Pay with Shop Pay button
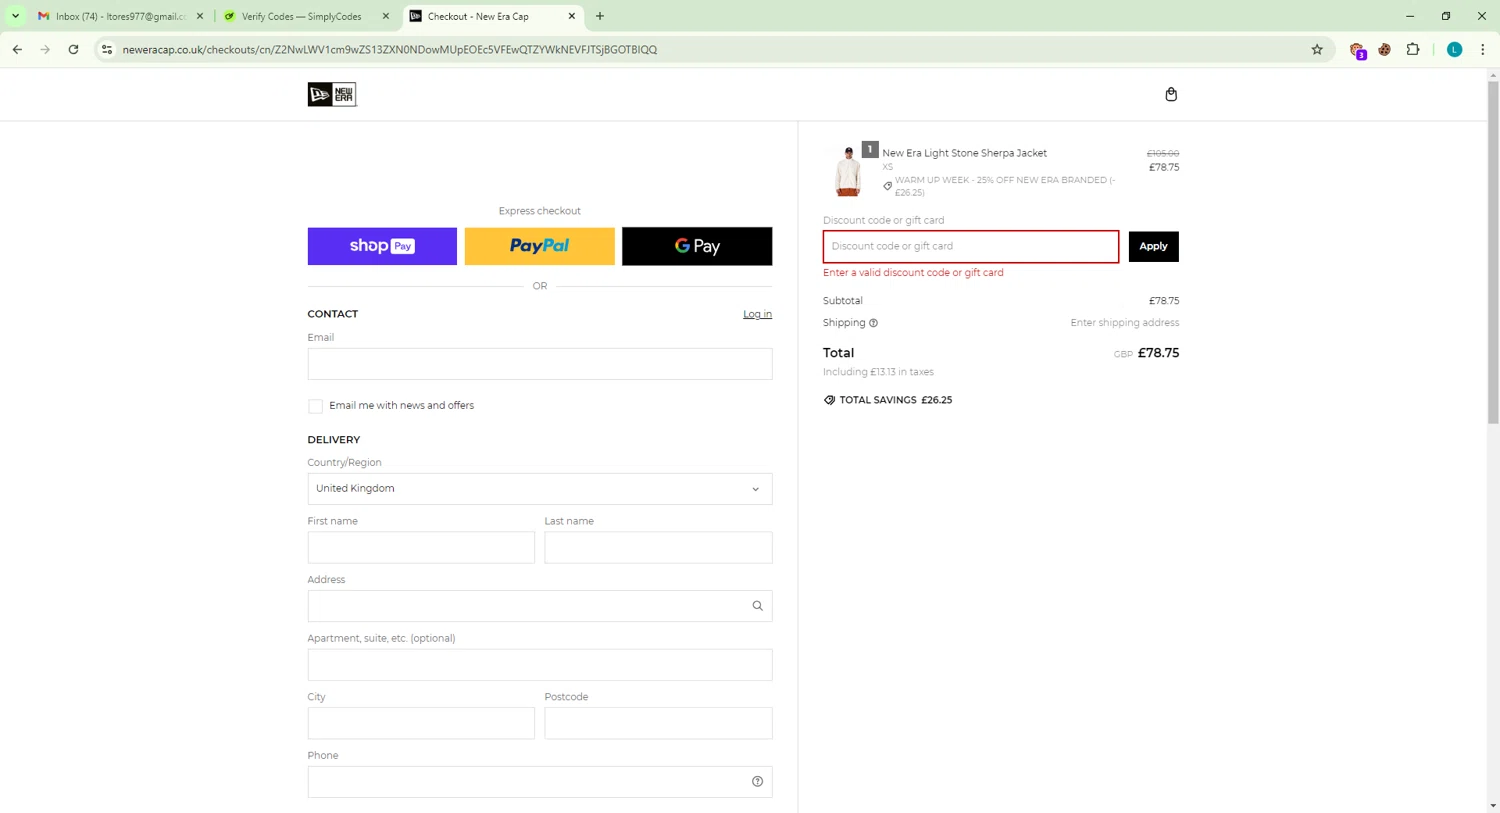Screen dimensions: 1500x813 pos(382,246)
